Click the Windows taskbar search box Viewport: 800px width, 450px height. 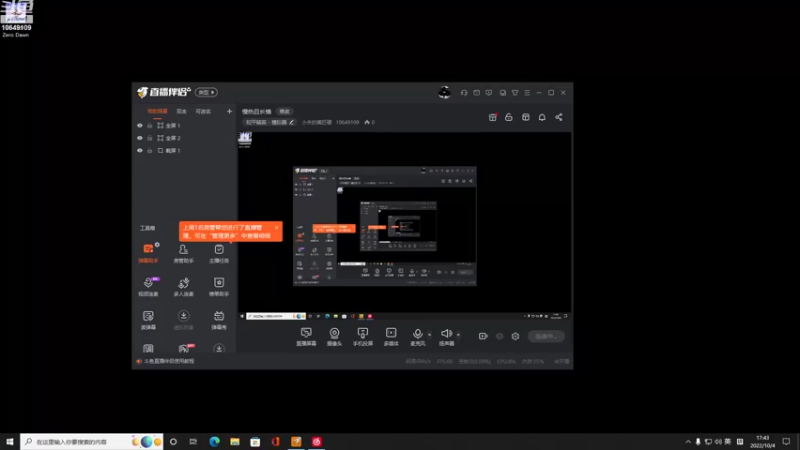[92, 442]
